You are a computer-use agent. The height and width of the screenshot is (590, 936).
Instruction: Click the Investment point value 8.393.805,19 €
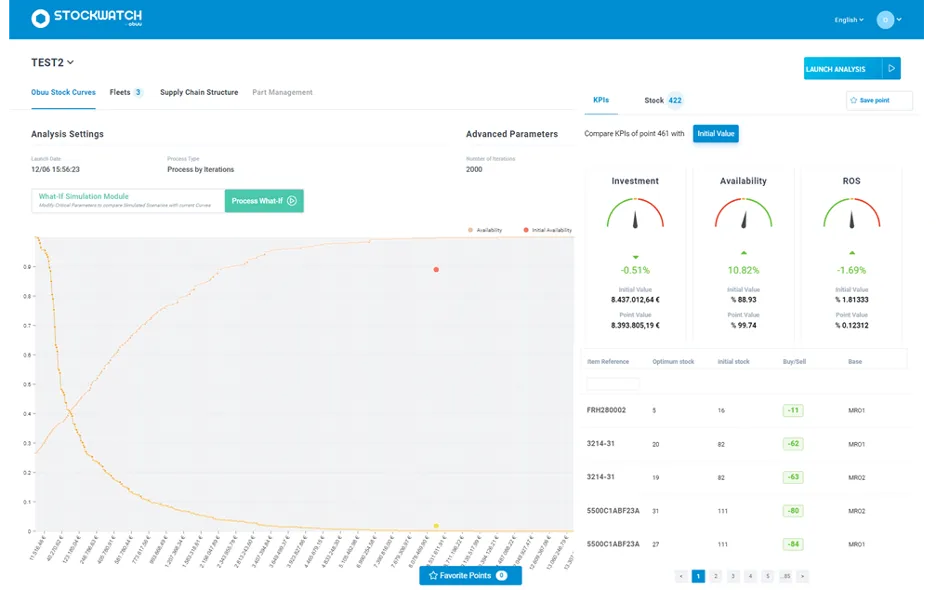click(x=635, y=325)
